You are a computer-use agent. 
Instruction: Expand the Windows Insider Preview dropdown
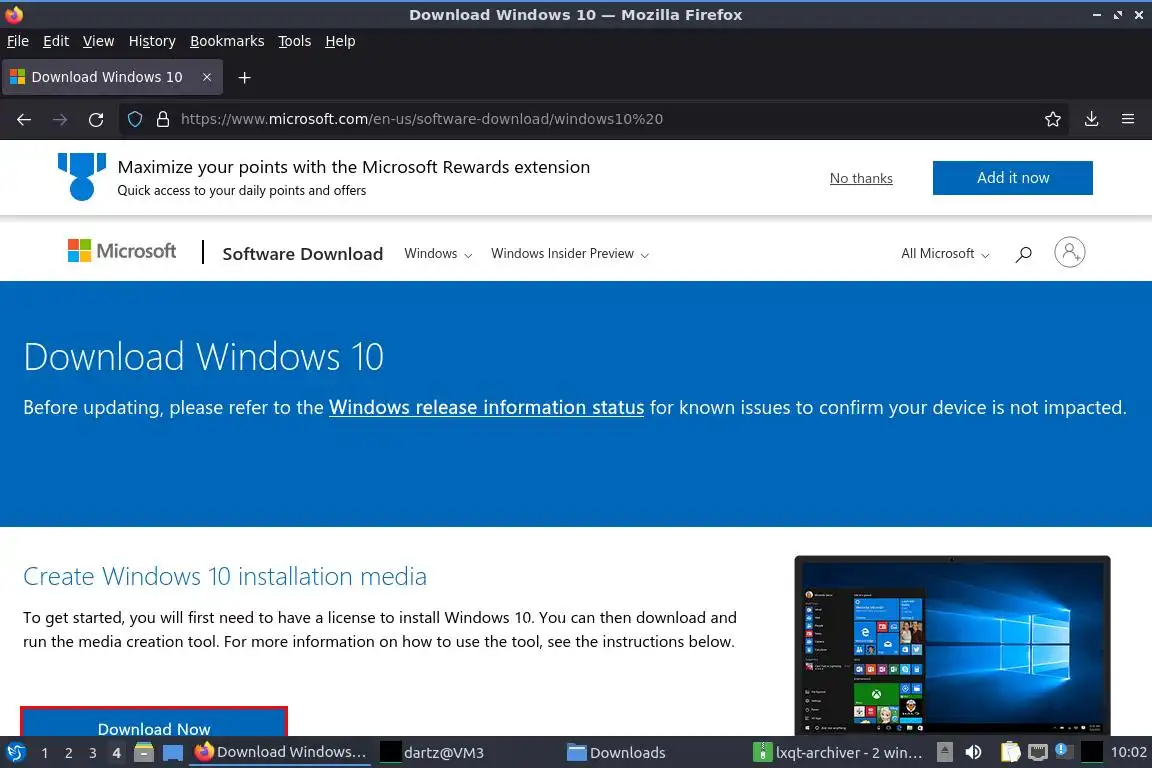click(570, 254)
